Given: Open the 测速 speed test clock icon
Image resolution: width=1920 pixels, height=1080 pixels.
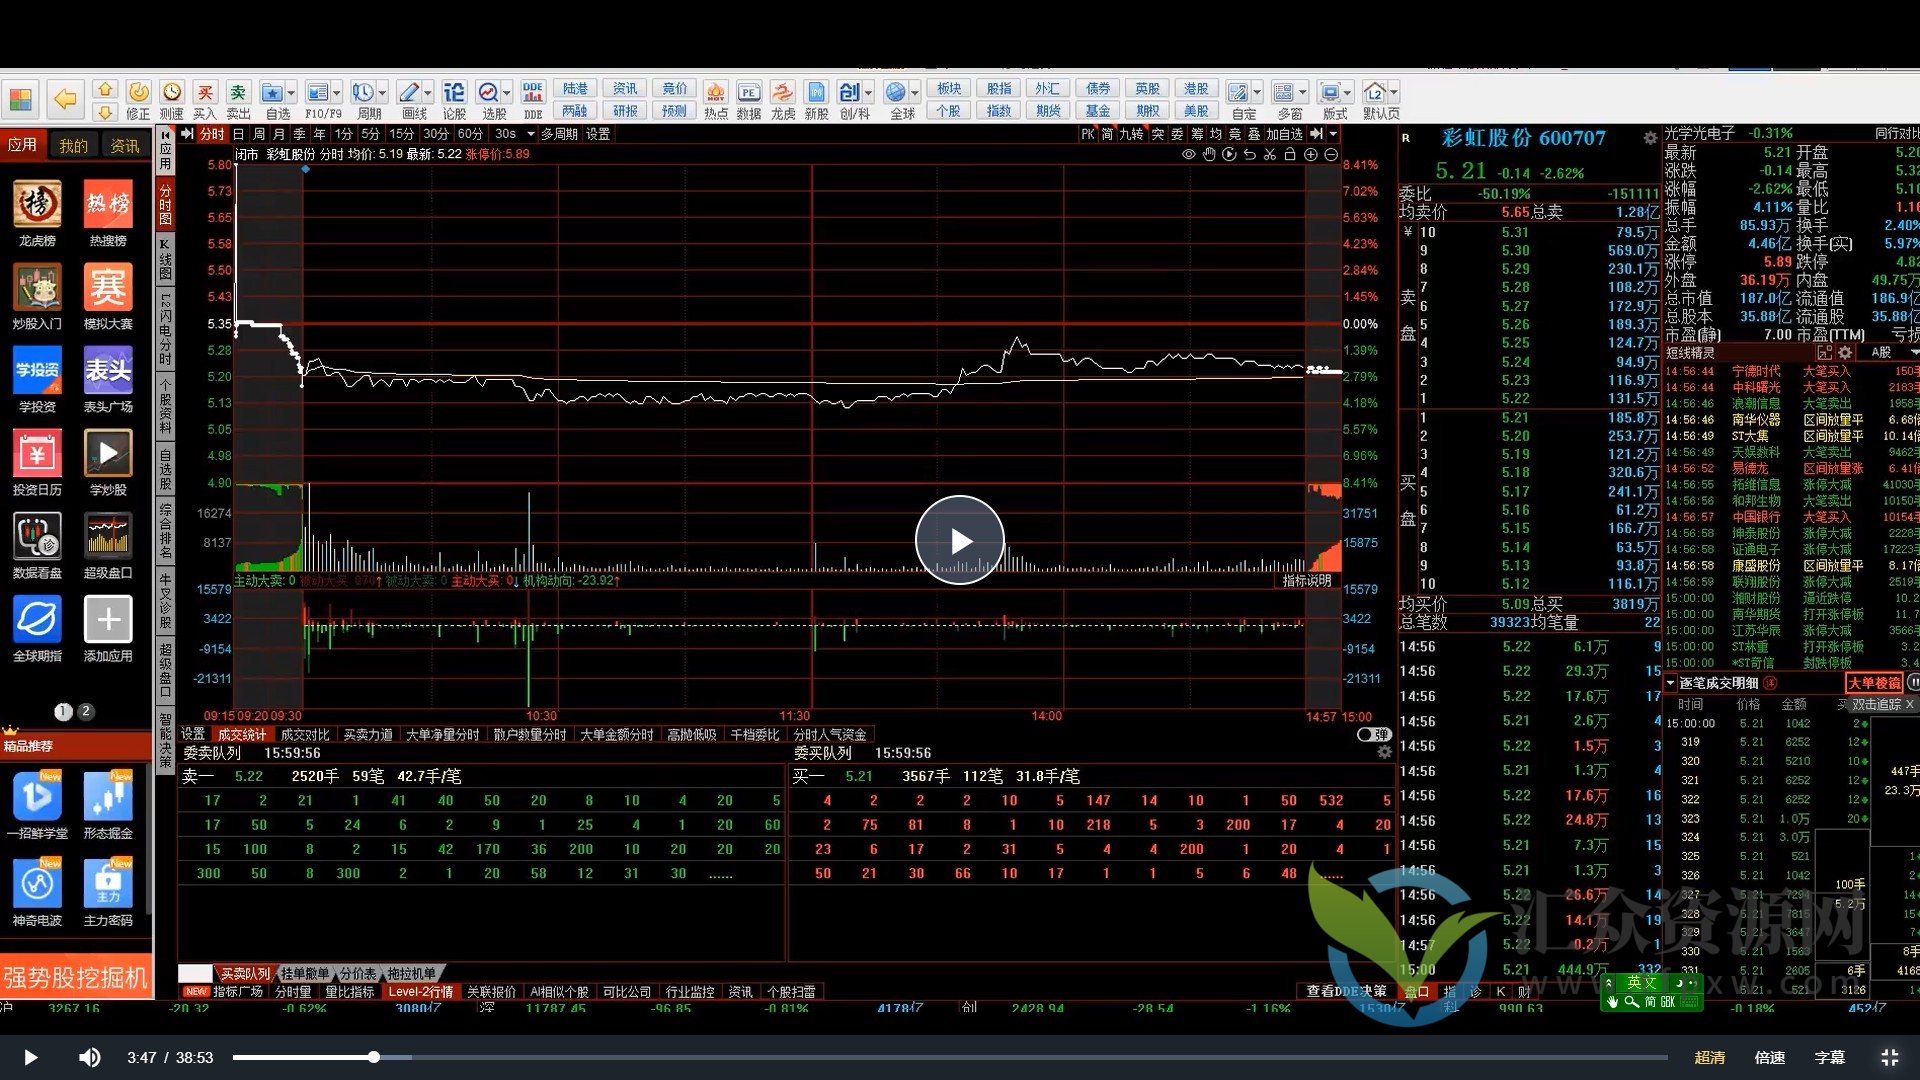Looking at the screenshot, I should point(171,93).
